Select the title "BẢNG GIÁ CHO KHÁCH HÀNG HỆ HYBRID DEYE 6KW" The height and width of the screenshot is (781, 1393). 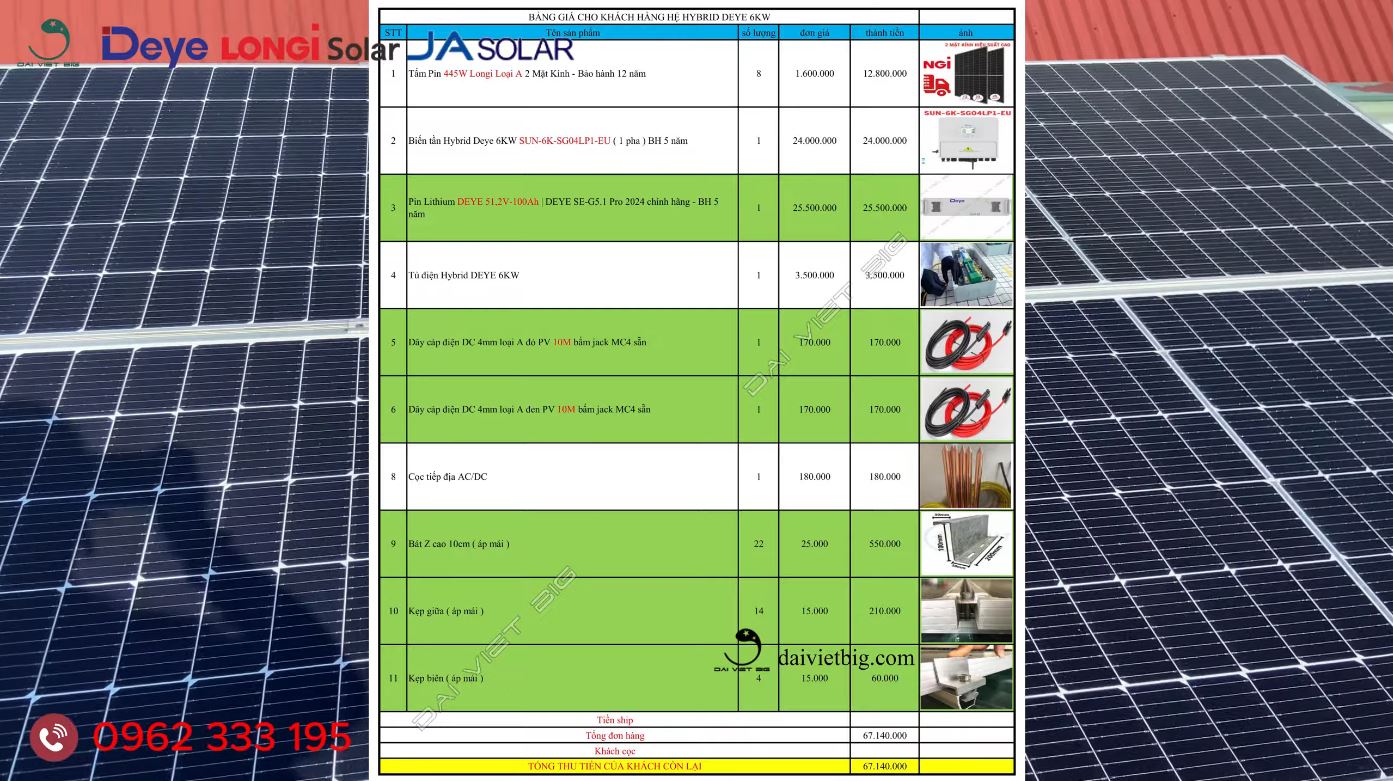click(x=649, y=17)
